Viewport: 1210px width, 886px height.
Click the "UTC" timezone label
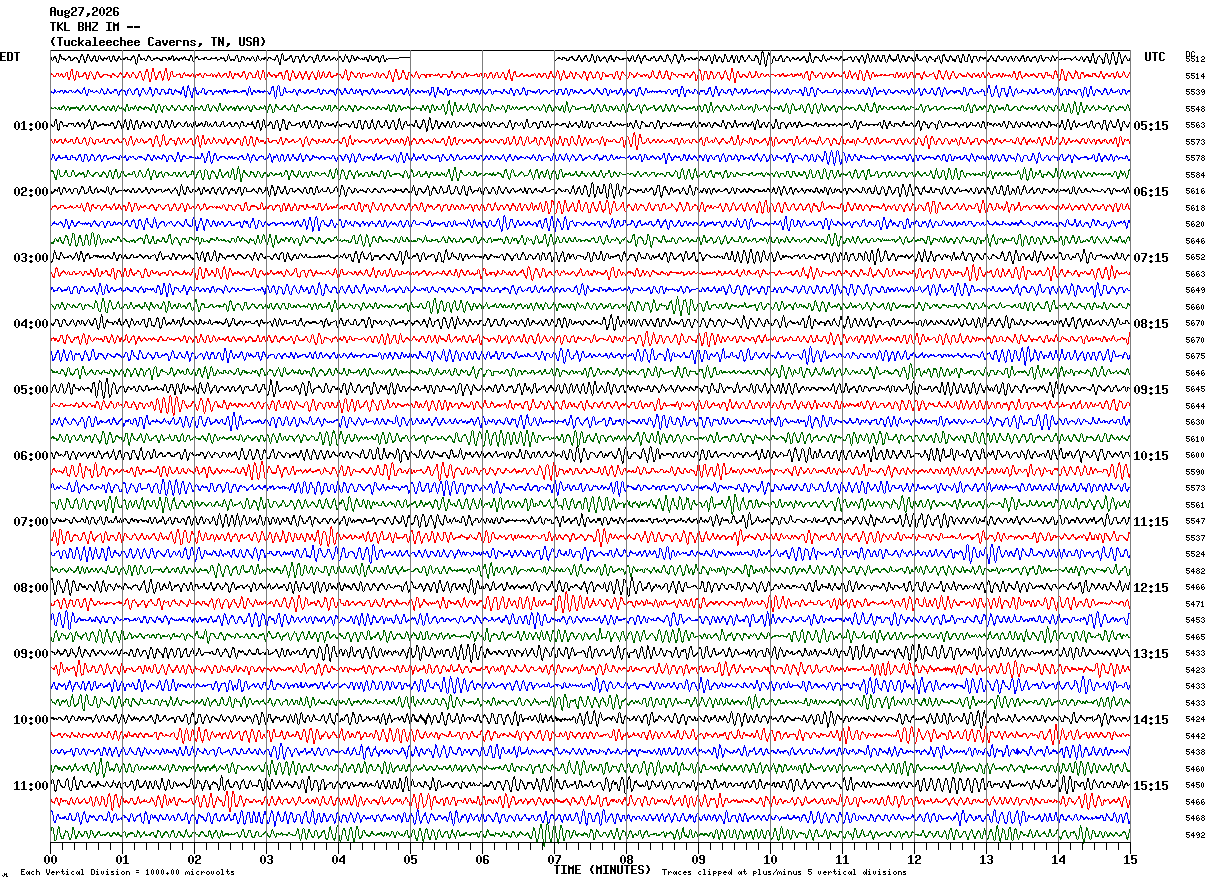(1155, 57)
